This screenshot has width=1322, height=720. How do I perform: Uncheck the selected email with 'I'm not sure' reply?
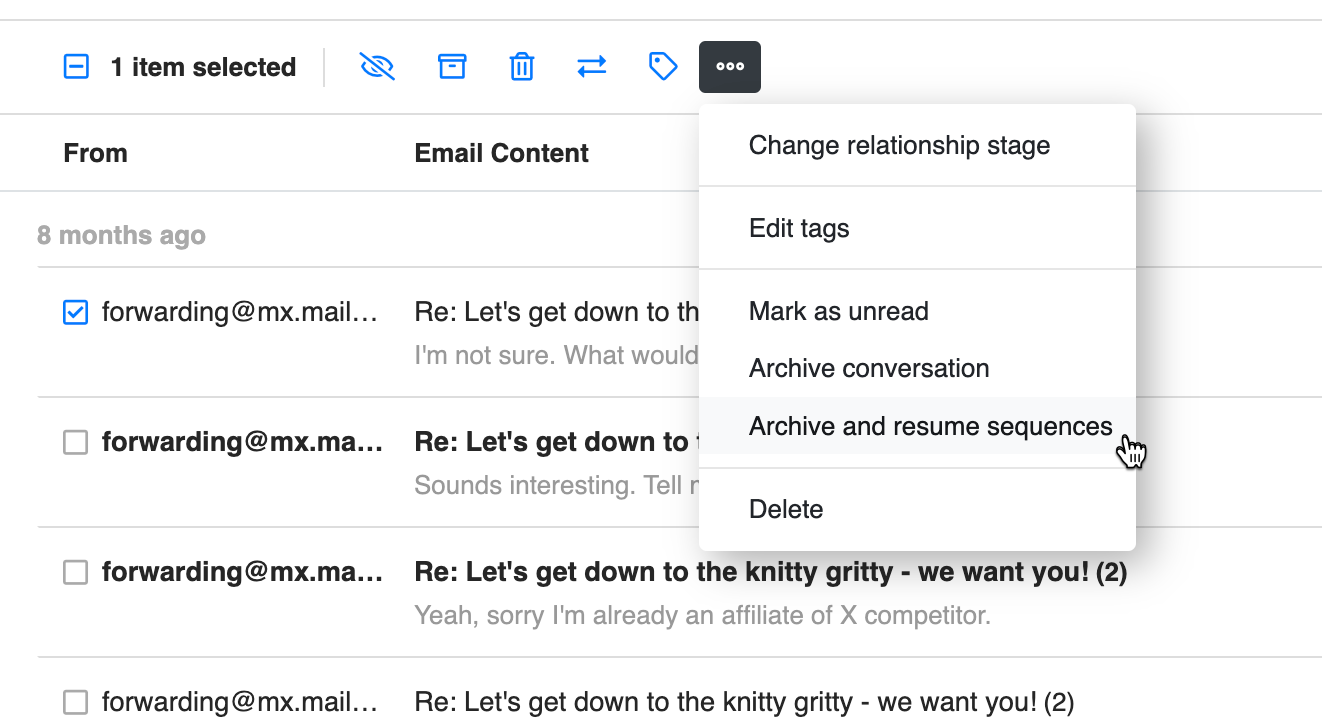click(76, 313)
